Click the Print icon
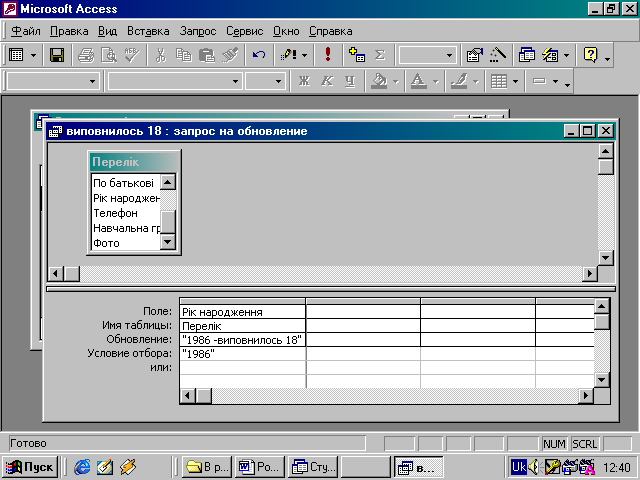The width and height of the screenshot is (640, 480). pyautogui.click(x=86, y=55)
